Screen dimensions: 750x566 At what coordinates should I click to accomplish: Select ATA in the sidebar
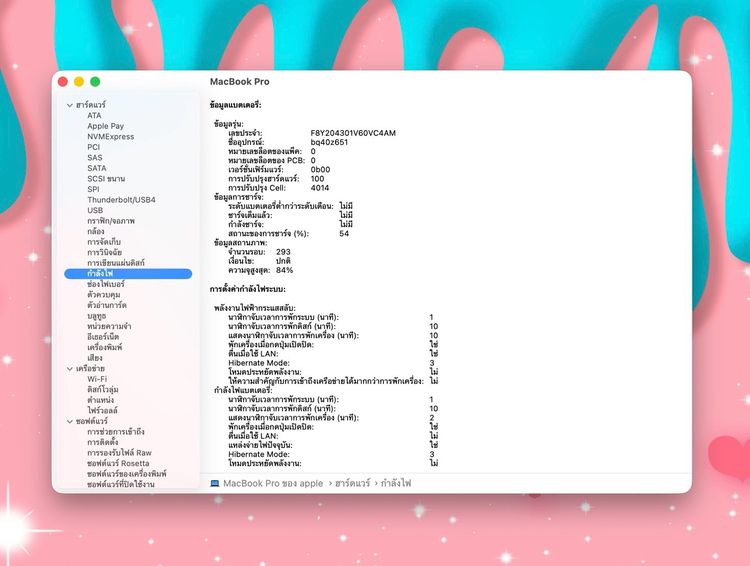pyautogui.click(x=94, y=115)
